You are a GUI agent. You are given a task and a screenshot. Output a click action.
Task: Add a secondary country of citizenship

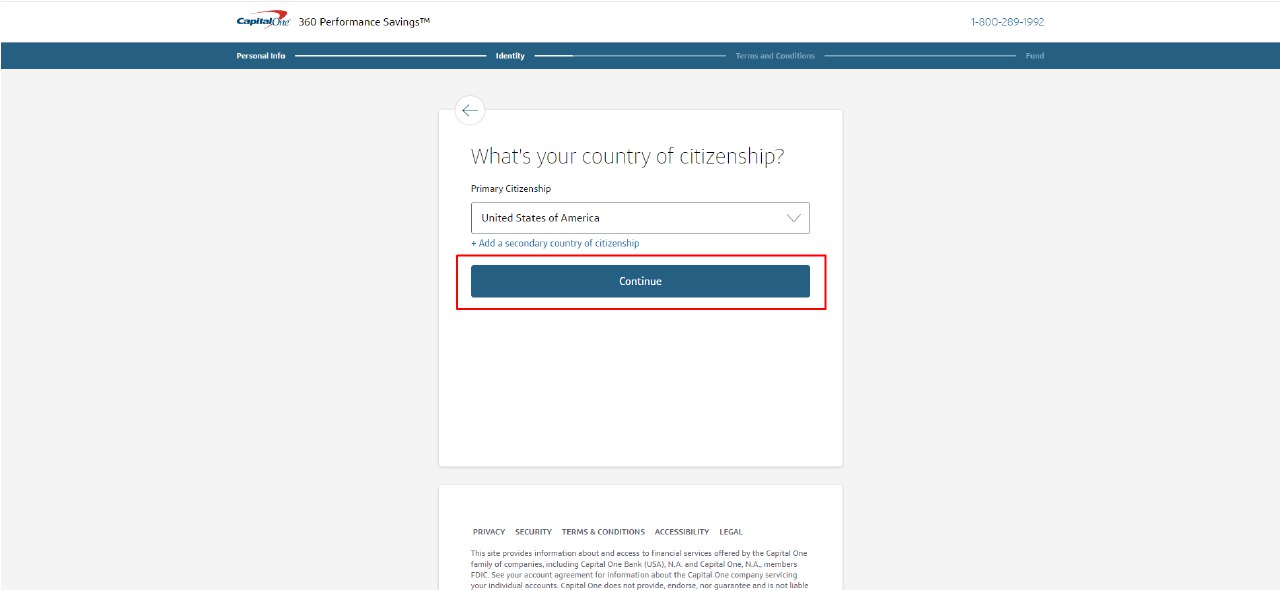pyautogui.click(x=555, y=243)
